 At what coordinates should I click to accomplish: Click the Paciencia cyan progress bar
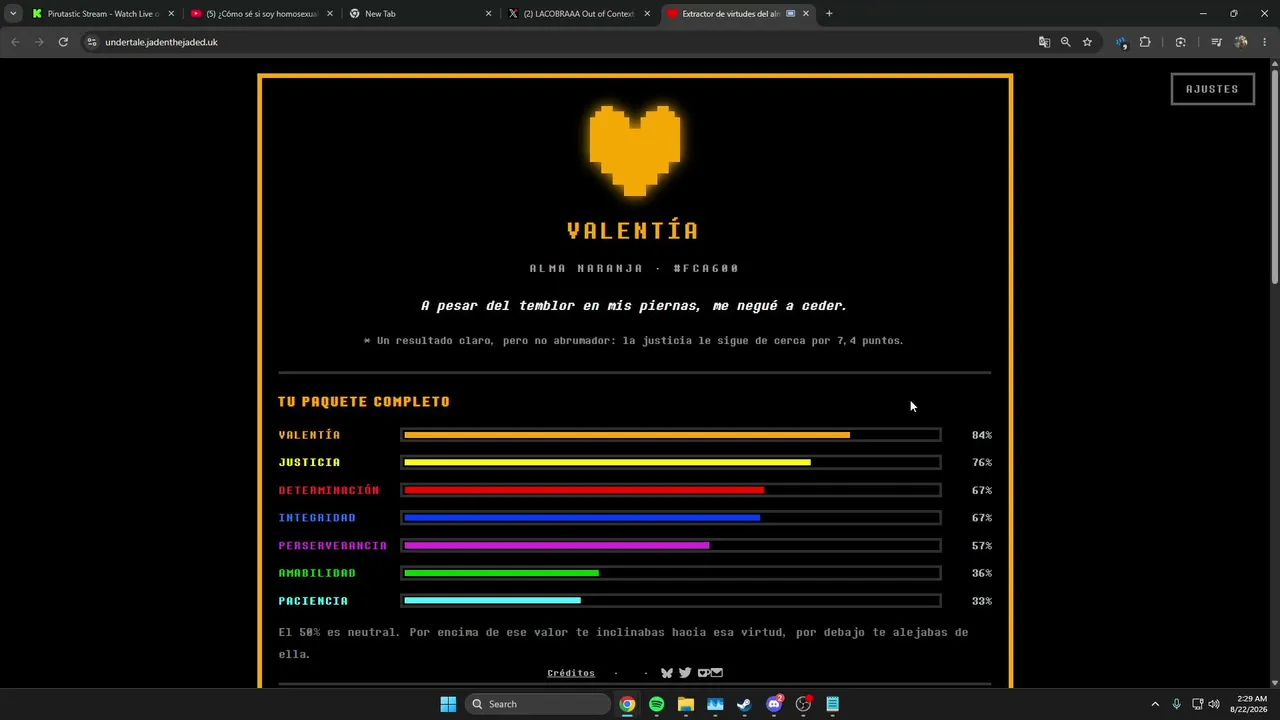(x=671, y=601)
